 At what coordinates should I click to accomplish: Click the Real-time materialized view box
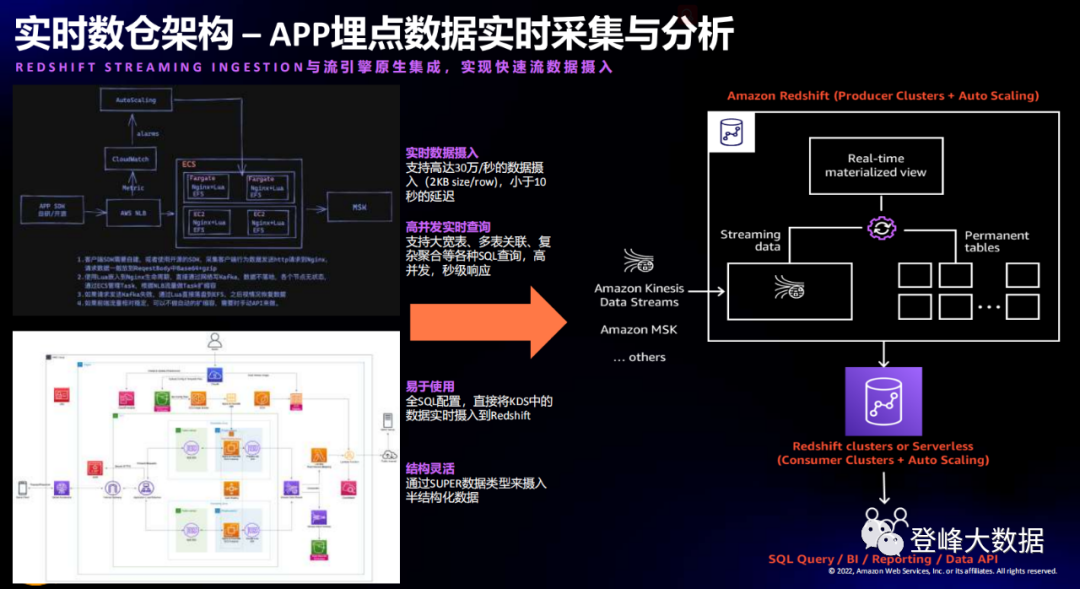[x=876, y=165]
